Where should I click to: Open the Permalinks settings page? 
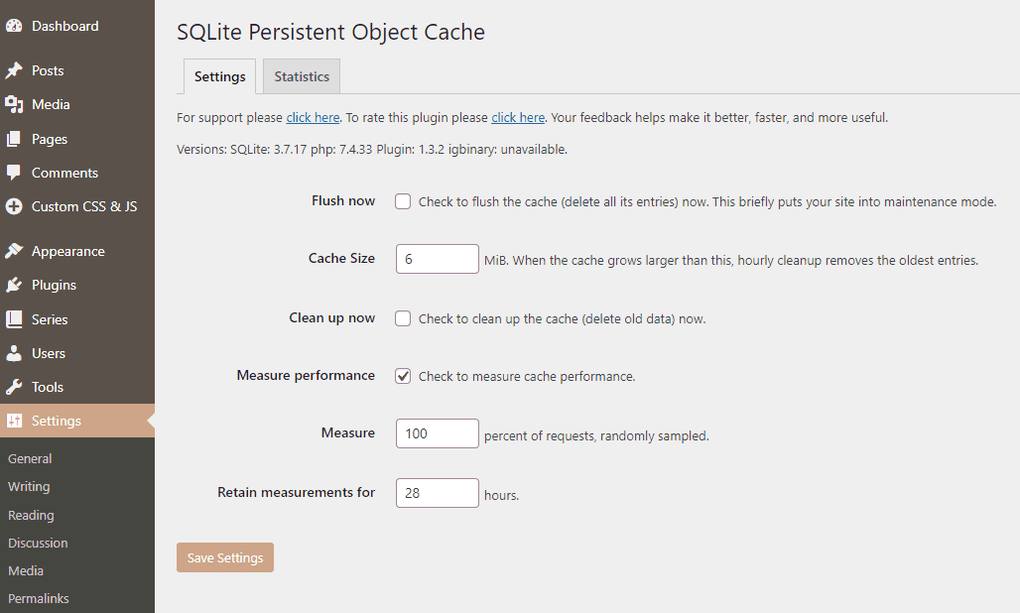coord(38,598)
